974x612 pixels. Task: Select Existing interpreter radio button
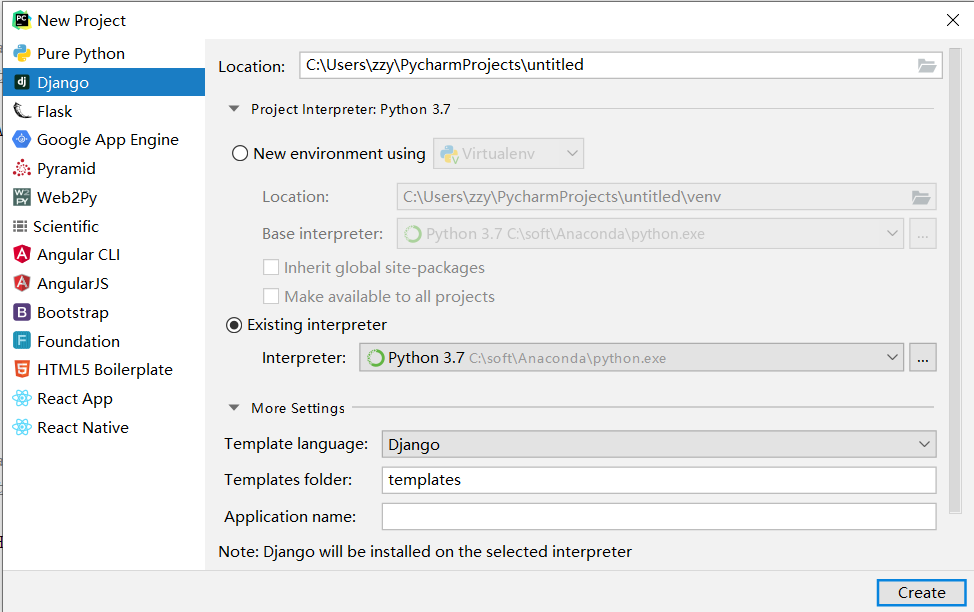point(234,325)
